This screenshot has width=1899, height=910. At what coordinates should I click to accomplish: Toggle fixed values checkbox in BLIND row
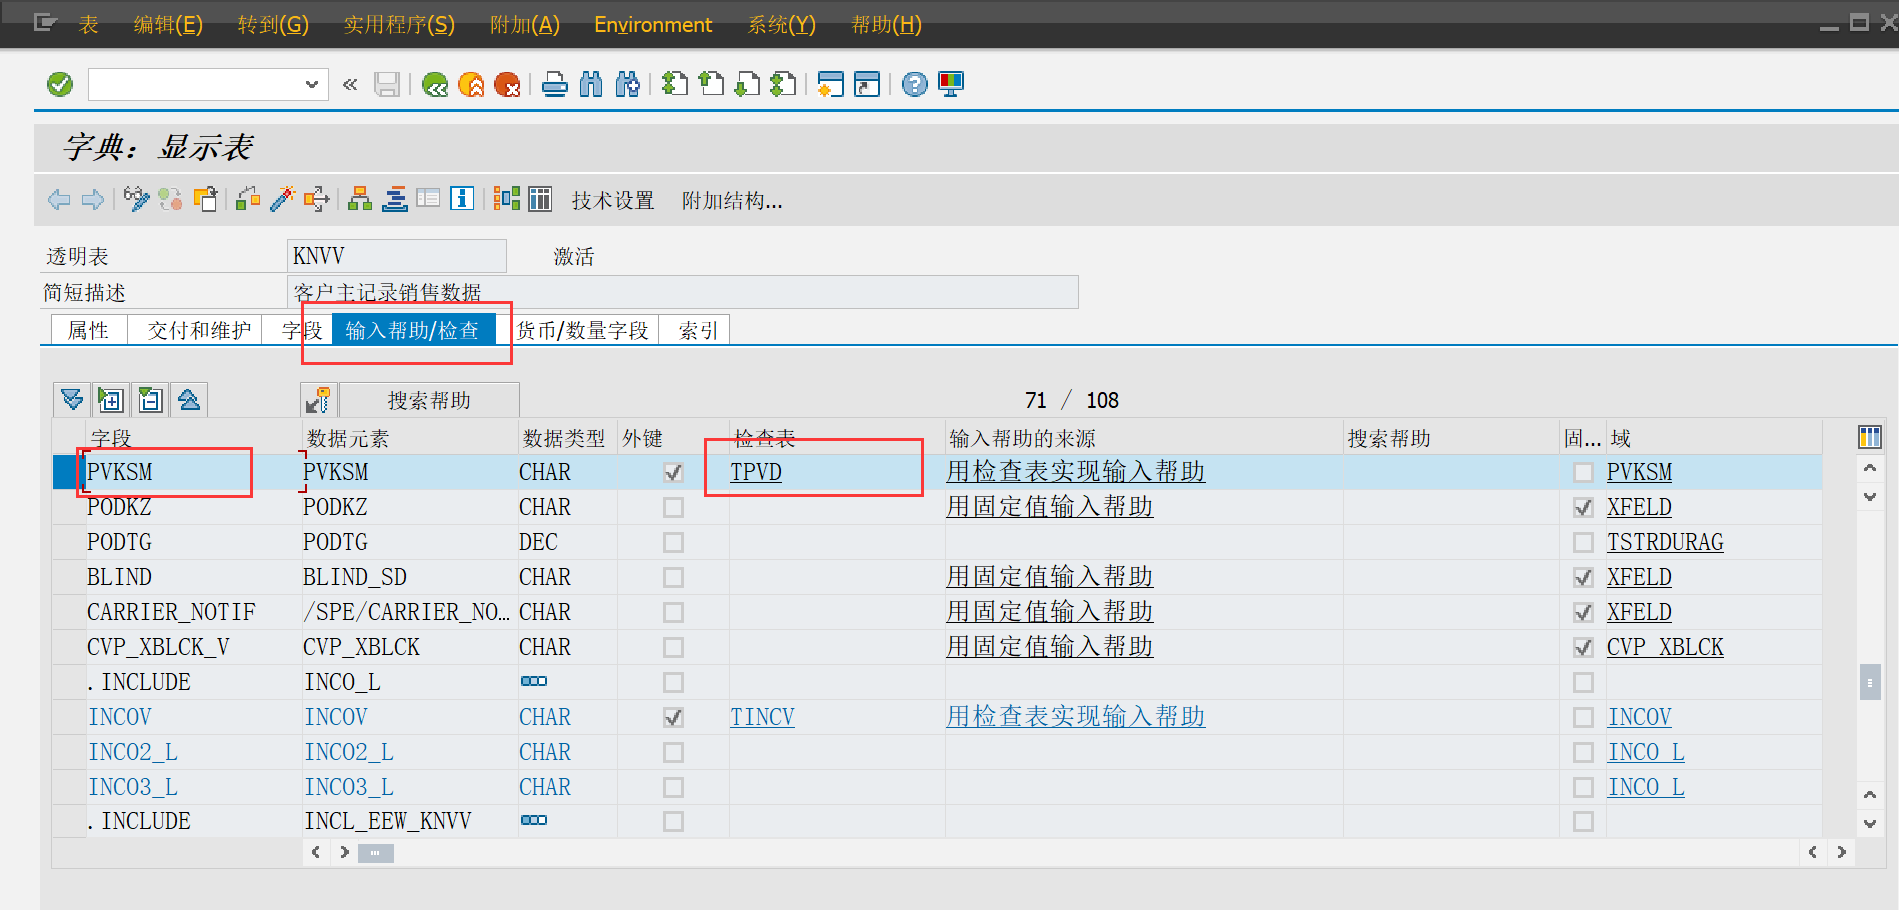click(1583, 578)
